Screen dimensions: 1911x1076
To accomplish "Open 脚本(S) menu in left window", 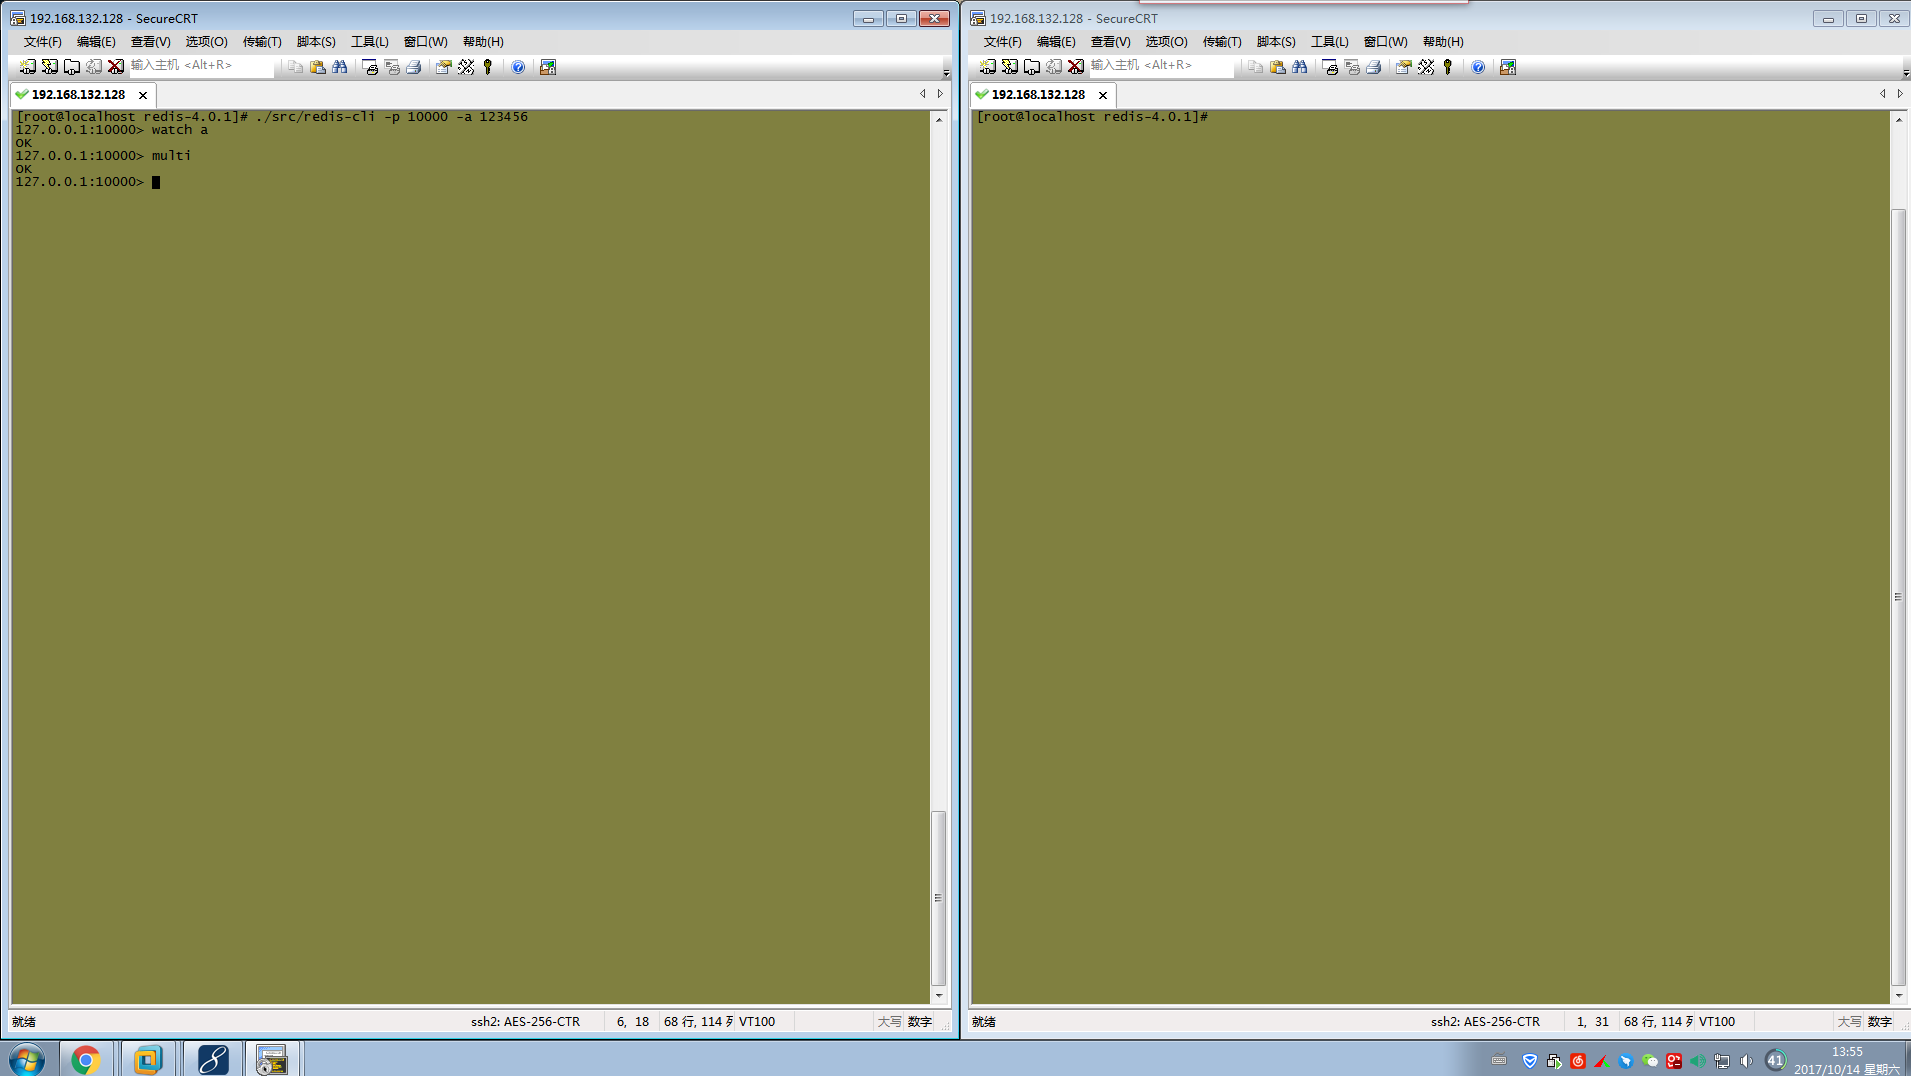I will pyautogui.click(x=316, y=42).
